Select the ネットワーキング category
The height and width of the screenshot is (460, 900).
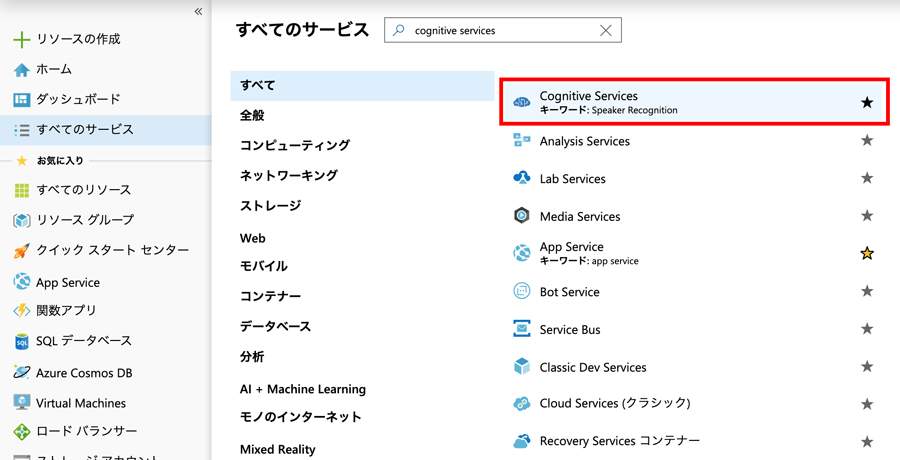(289, 176)
